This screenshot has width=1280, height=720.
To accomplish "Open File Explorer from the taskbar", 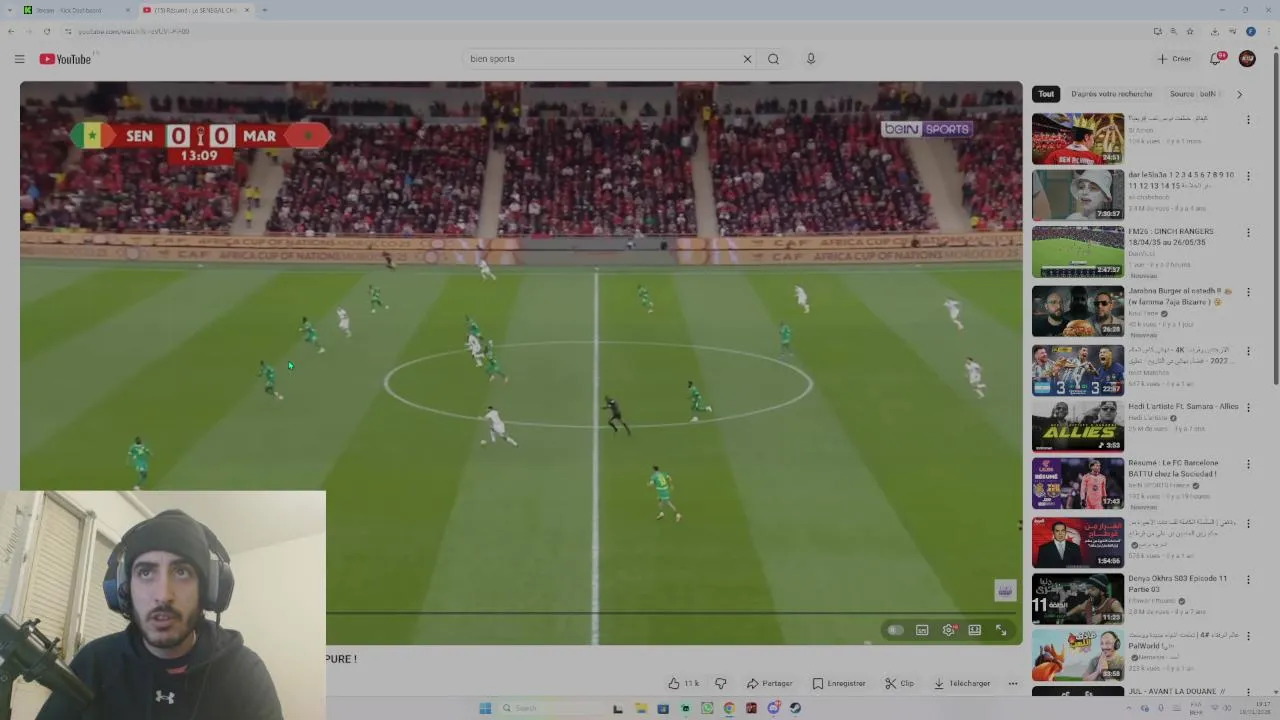I will pyautogui.click(x=641, y=708).
